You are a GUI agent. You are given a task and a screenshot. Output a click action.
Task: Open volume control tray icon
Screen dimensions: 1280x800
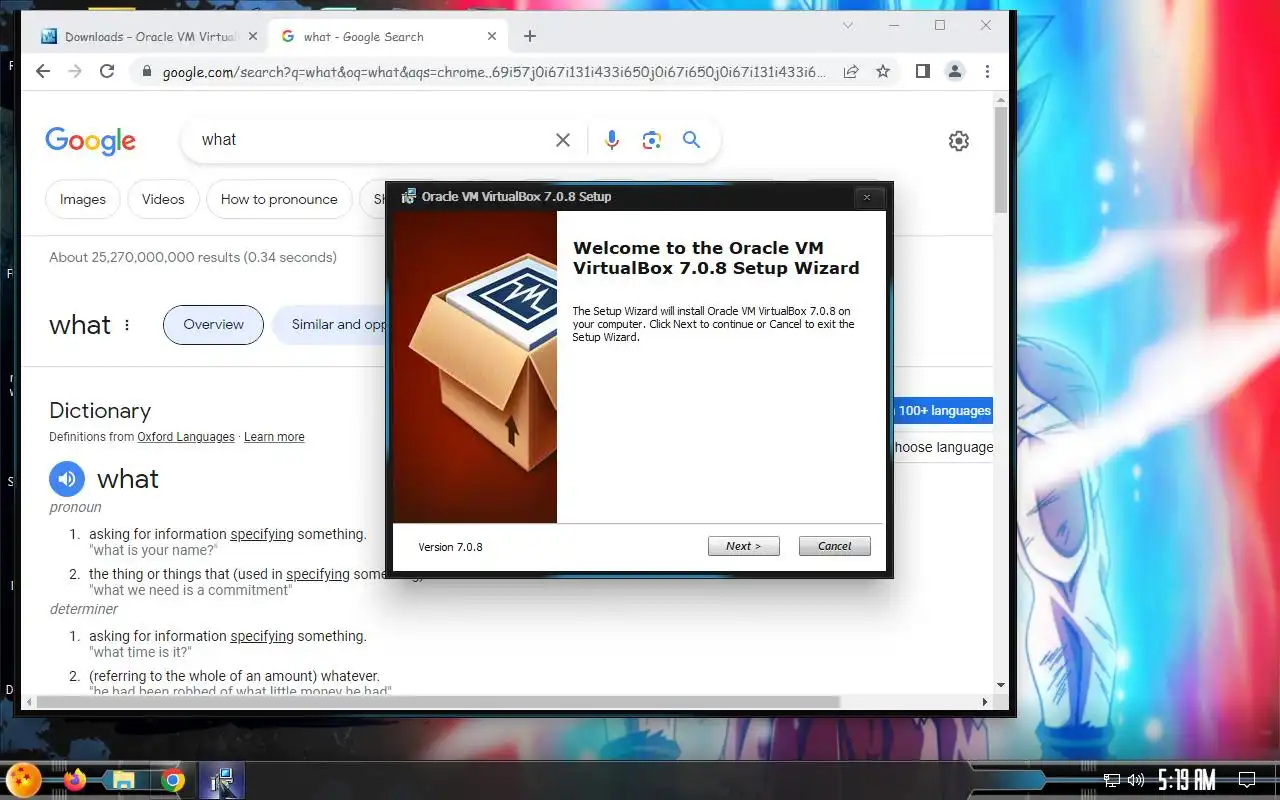1136,780
